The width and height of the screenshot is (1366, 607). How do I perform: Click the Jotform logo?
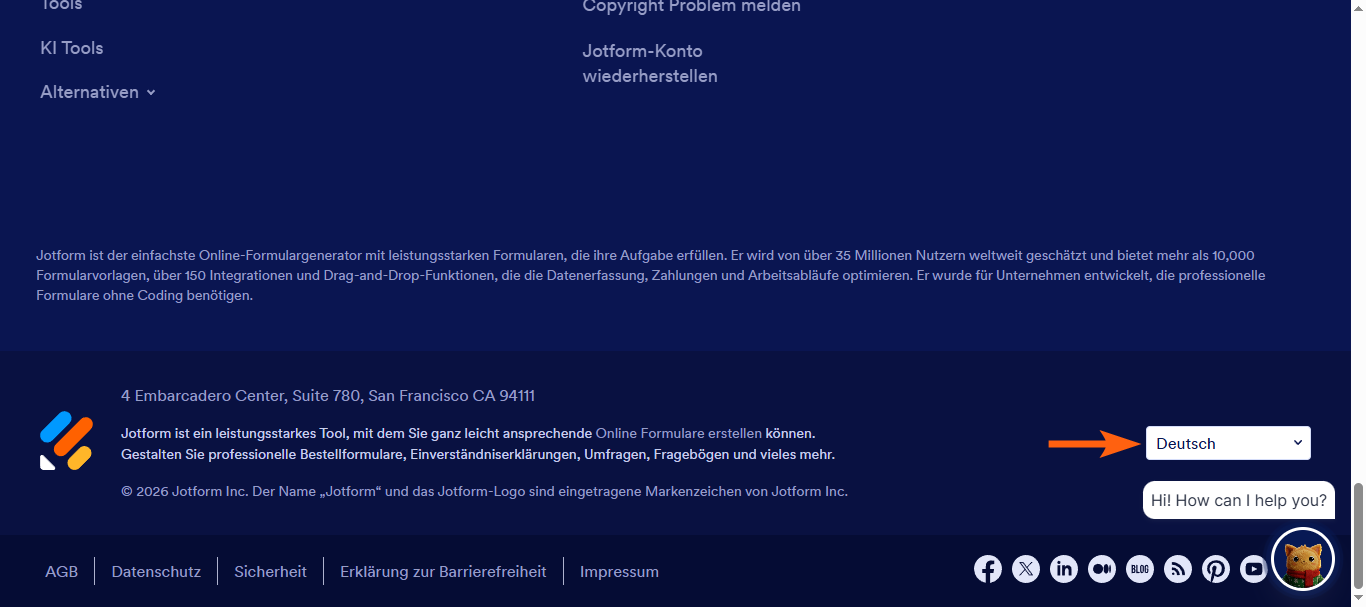[65, 440]
